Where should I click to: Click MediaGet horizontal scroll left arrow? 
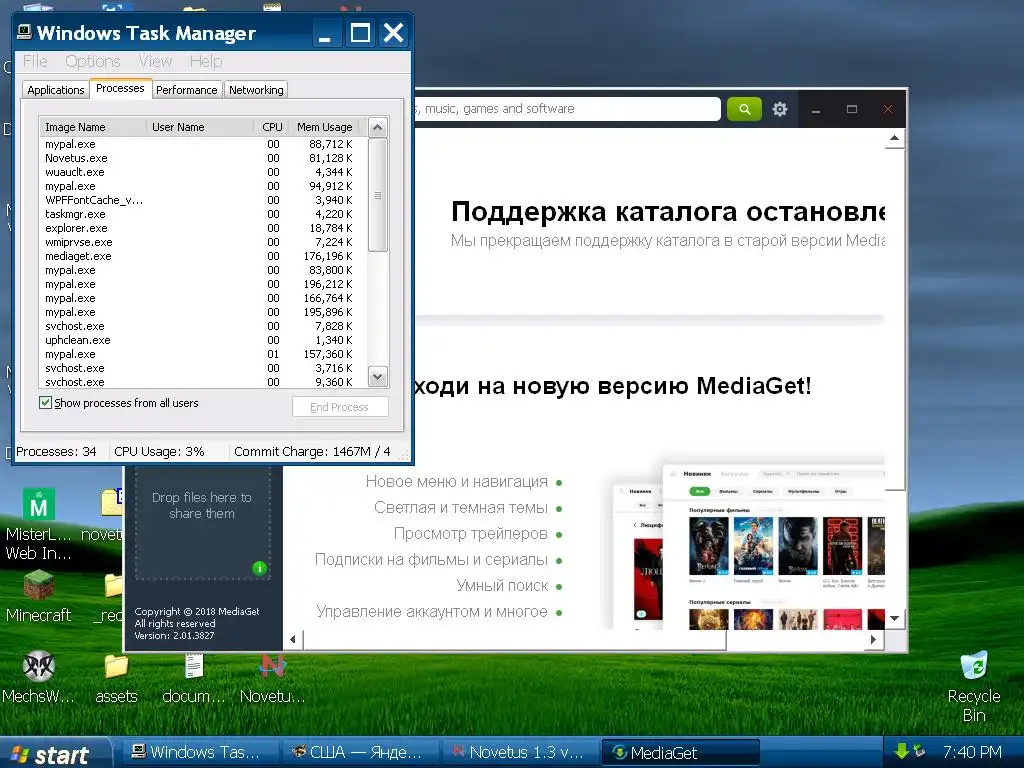pyautogui.click(x=293, y=639)
